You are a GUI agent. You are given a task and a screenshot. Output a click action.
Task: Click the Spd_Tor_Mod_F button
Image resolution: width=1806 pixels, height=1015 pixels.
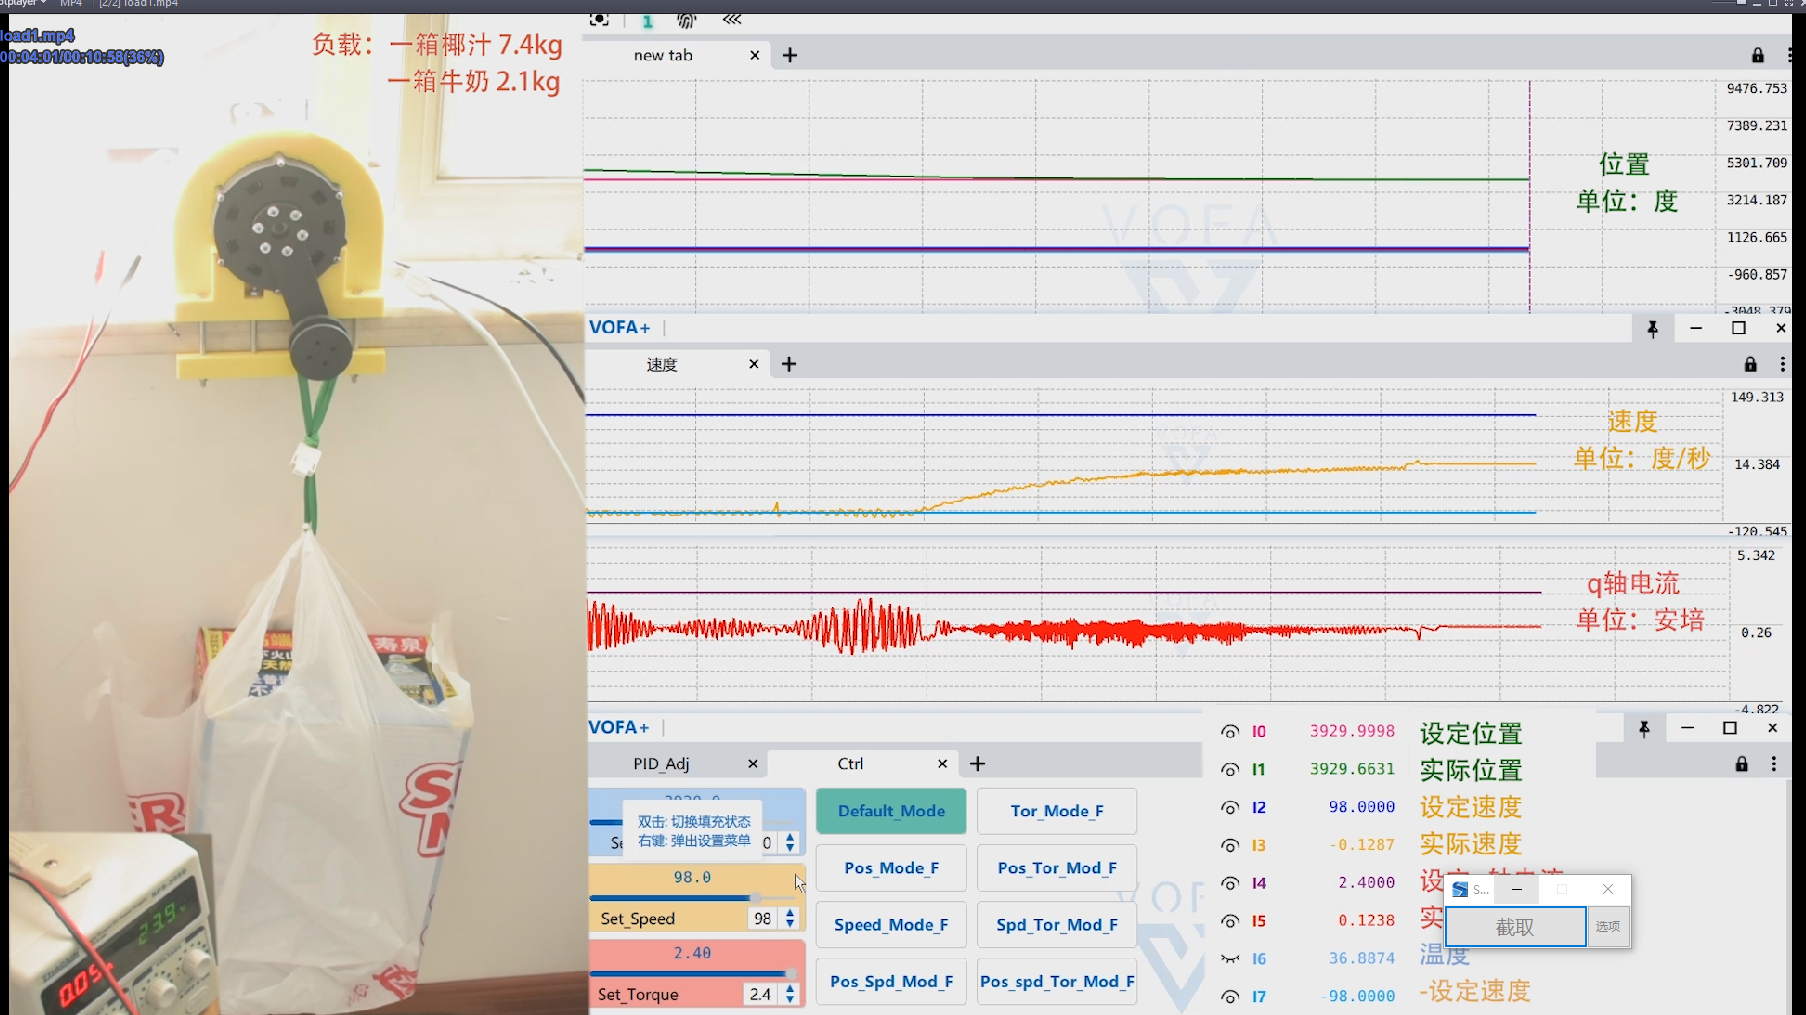pos(1057,925)
